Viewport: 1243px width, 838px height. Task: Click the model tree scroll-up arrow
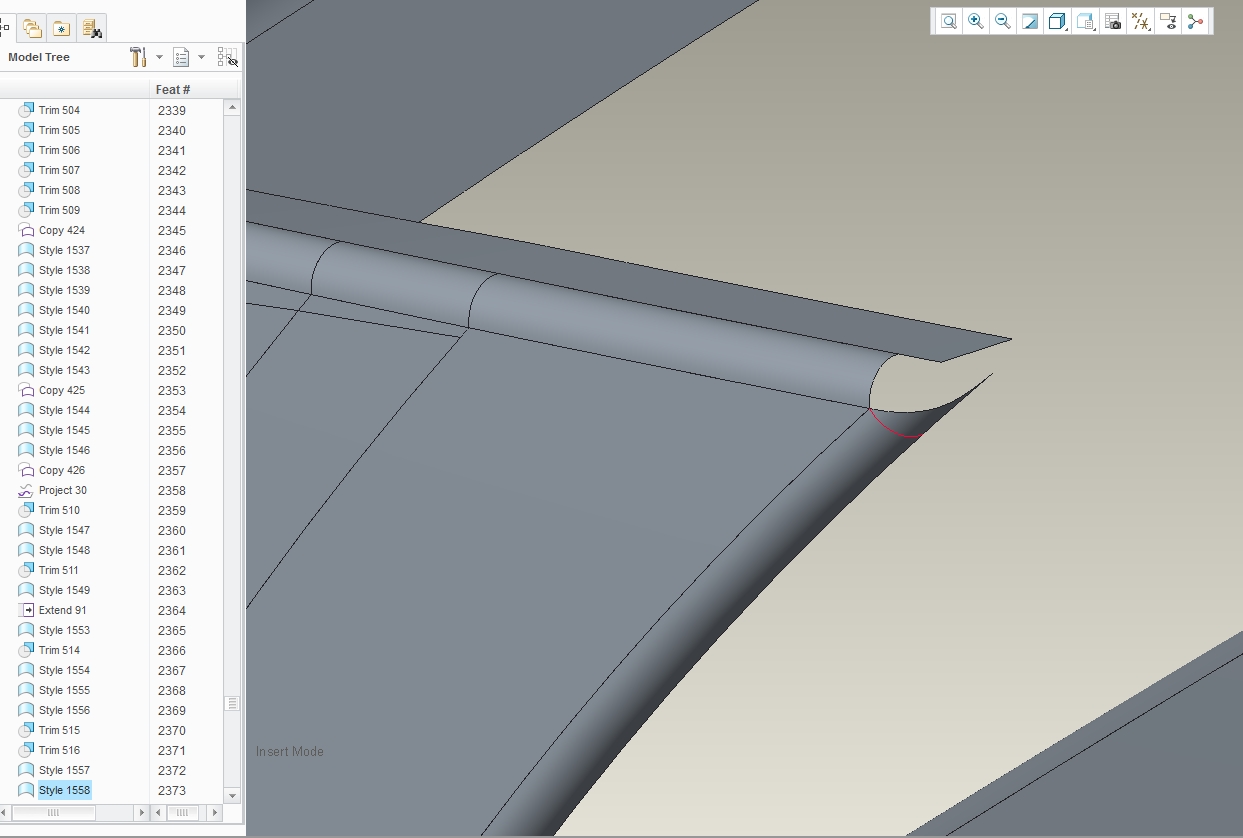tap(232, 107)
